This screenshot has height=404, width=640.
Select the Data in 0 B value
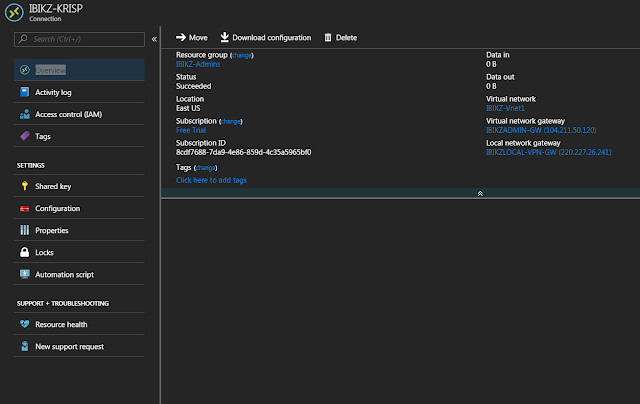tap(491, 64)
